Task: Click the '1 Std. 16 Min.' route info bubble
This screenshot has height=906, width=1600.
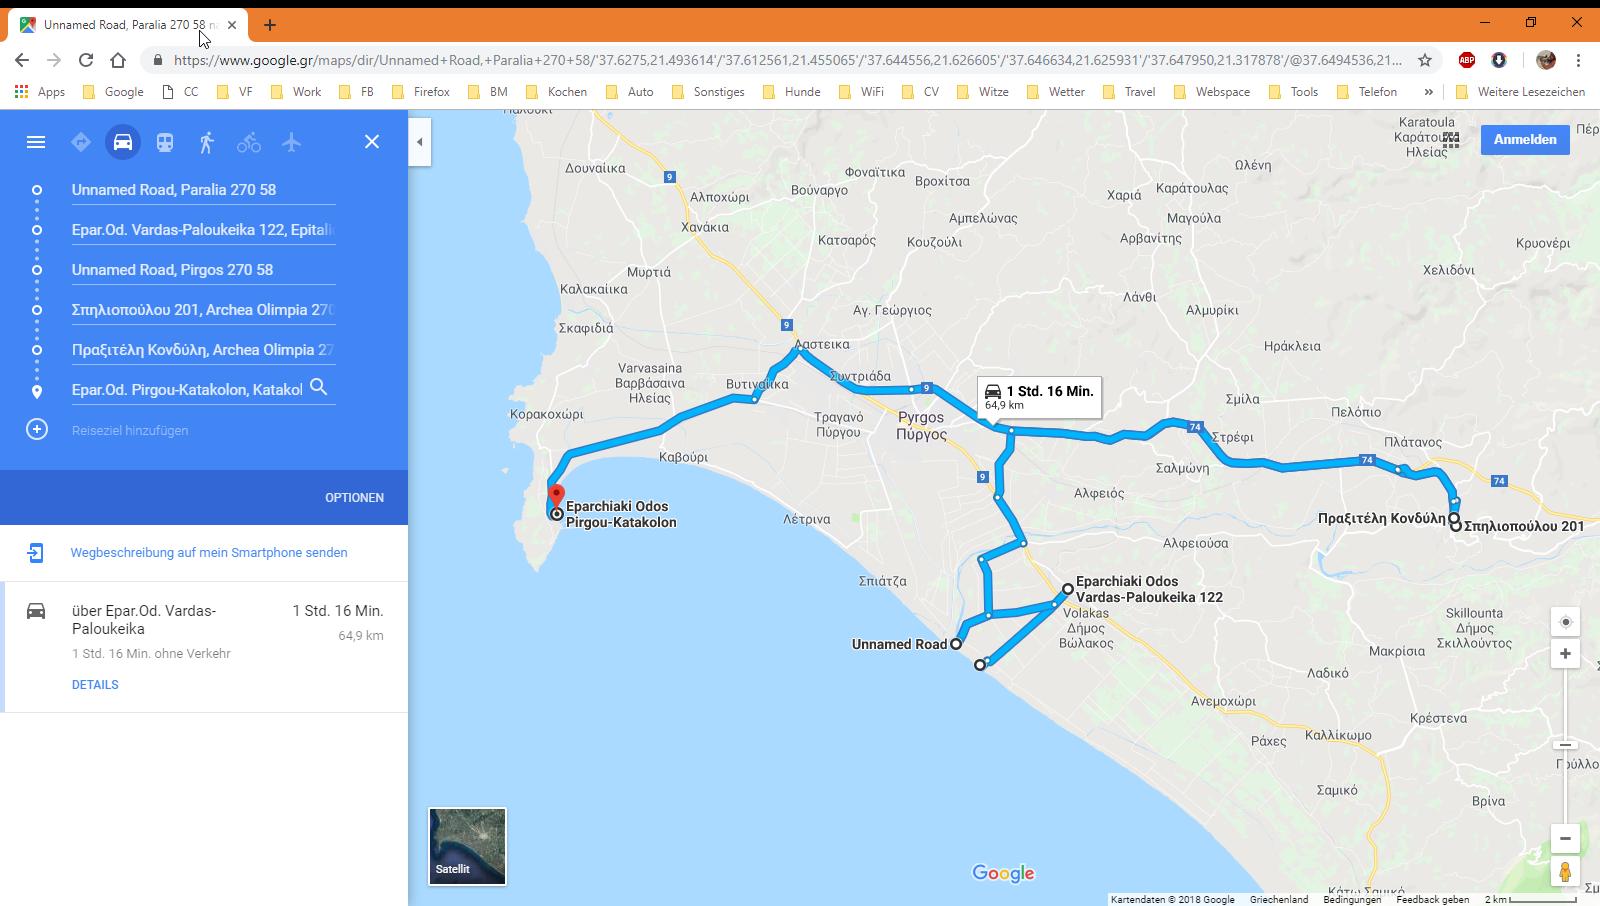Action: click(1039, 397)
